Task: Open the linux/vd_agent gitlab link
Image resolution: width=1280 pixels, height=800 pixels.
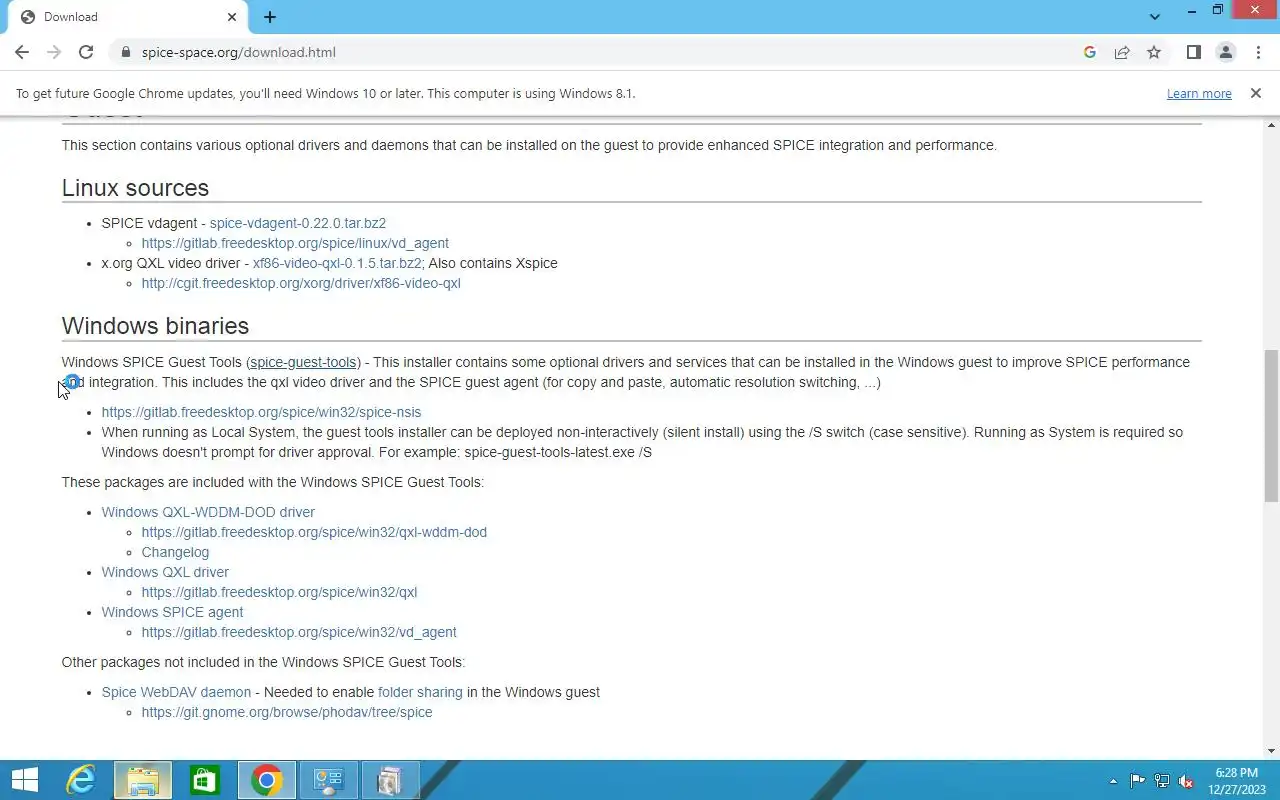Action: pyautogui.click(x=295, y=243)
